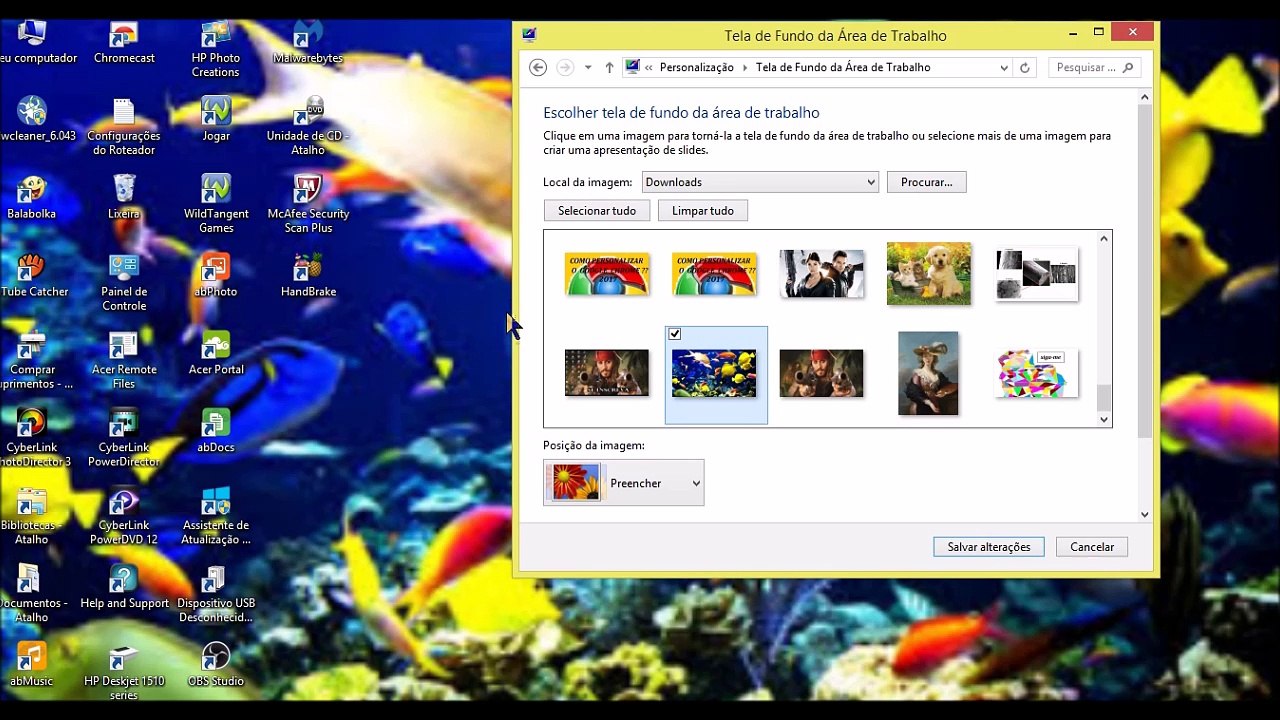Select the abPhoto desktop icon
The image size is (1280, 720).
click(216, 276)
